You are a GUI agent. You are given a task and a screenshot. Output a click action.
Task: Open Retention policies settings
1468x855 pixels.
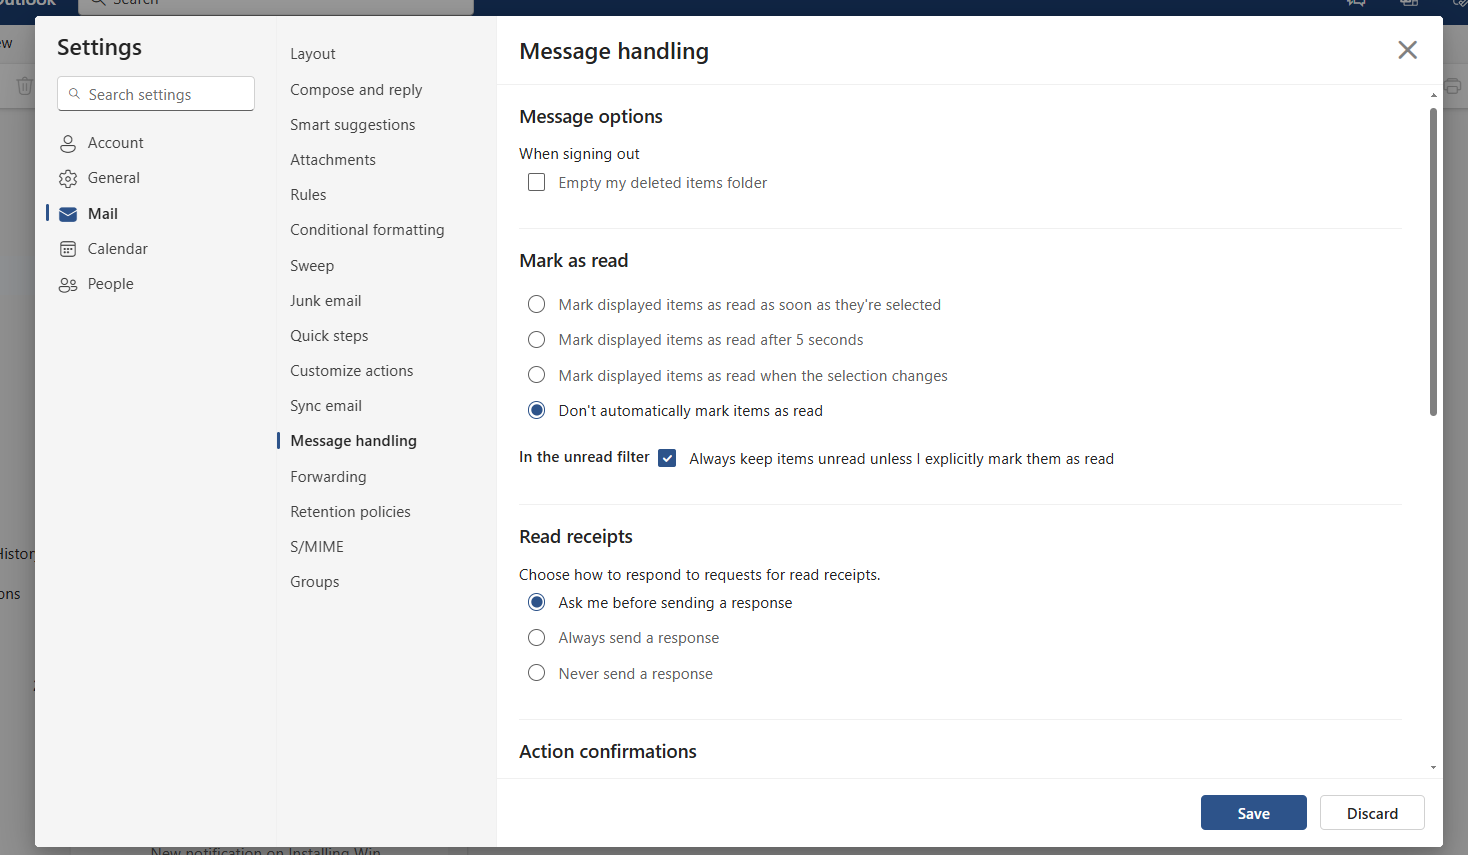pyautogui.click(x=350, y=512)
